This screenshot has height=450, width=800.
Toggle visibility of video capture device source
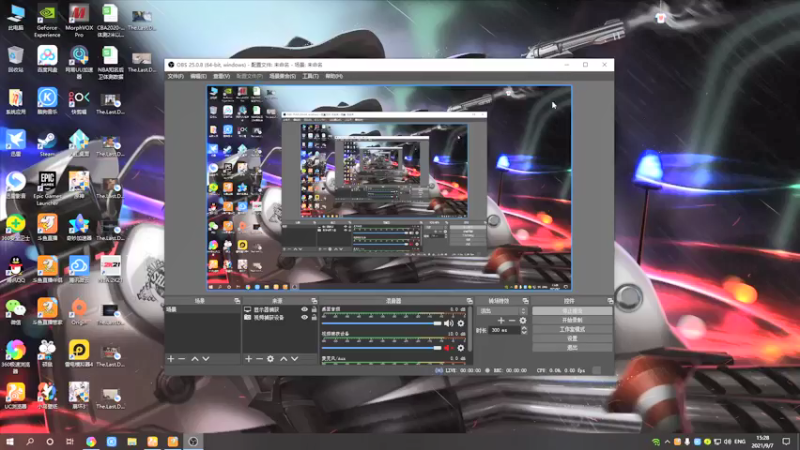(304, 317)
